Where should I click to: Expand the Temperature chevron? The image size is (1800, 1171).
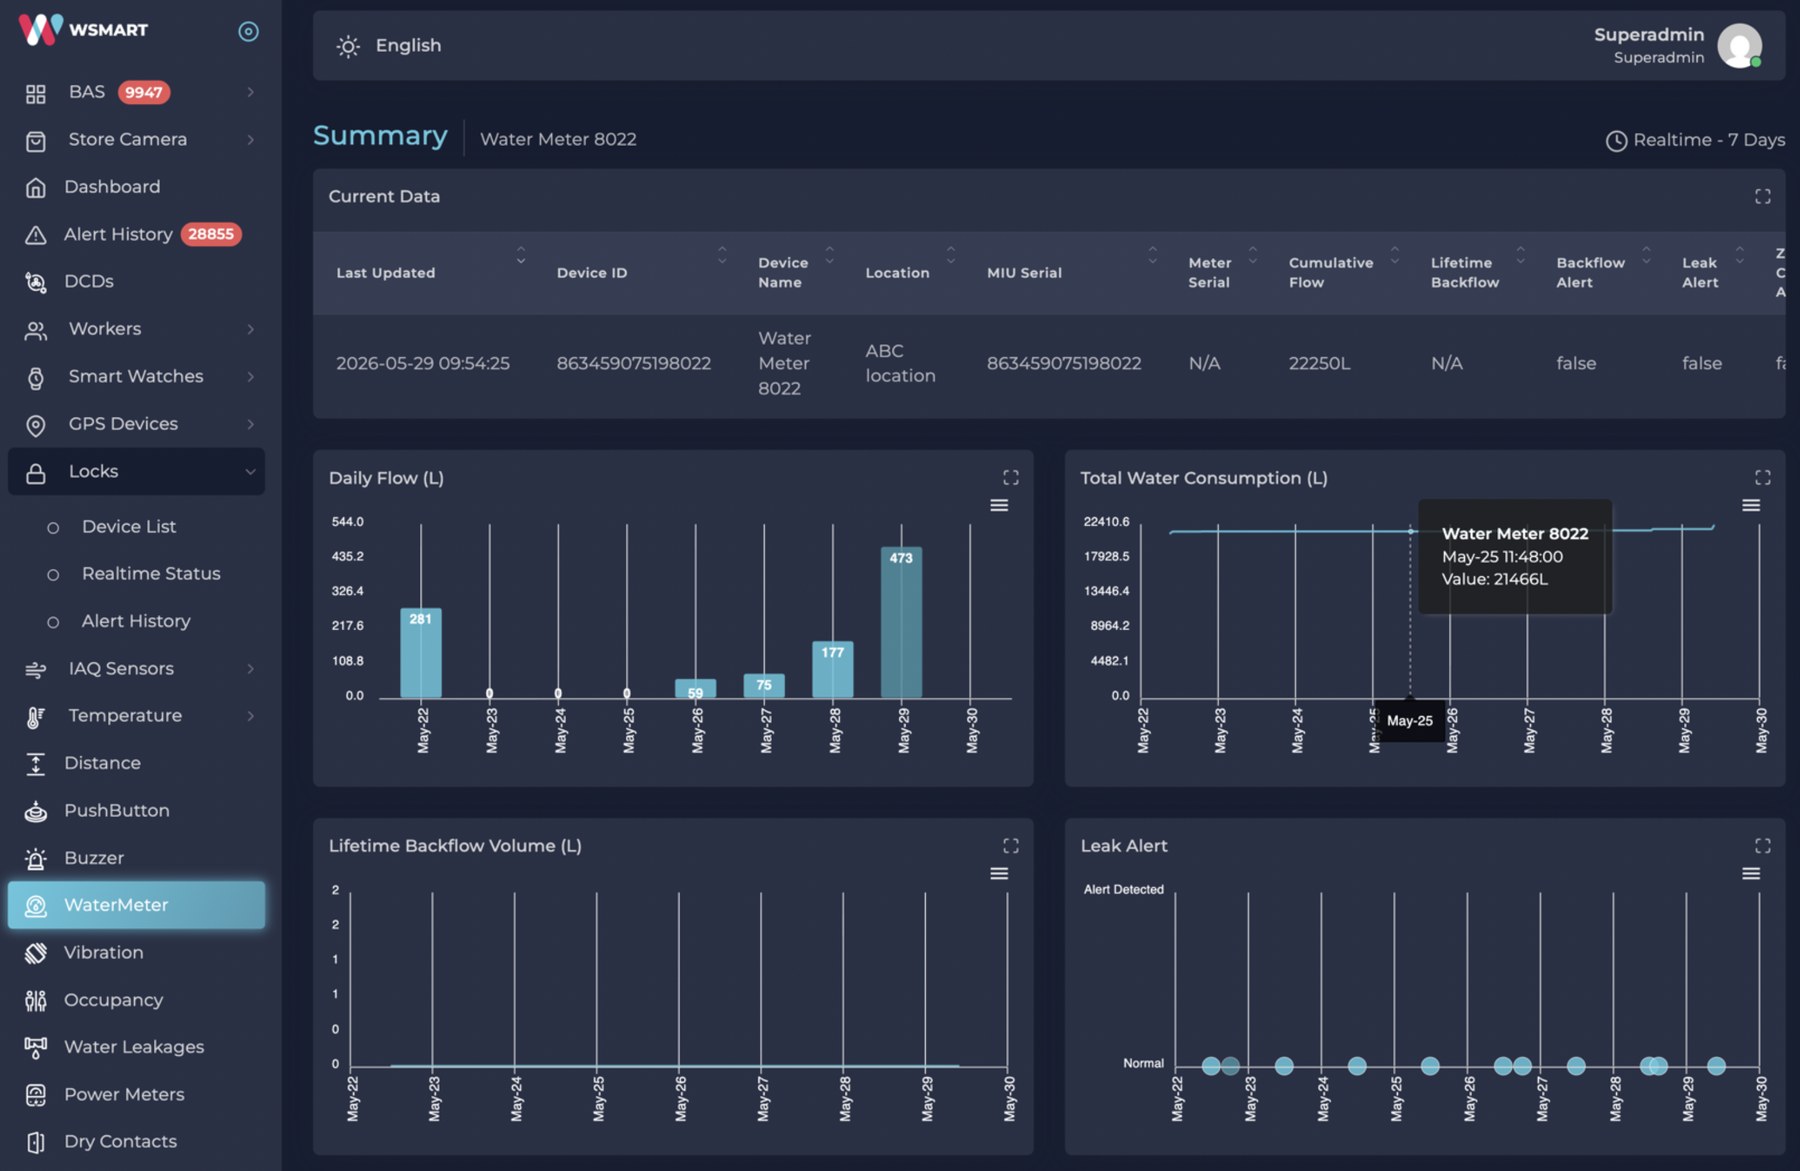(x=250, y=716)
